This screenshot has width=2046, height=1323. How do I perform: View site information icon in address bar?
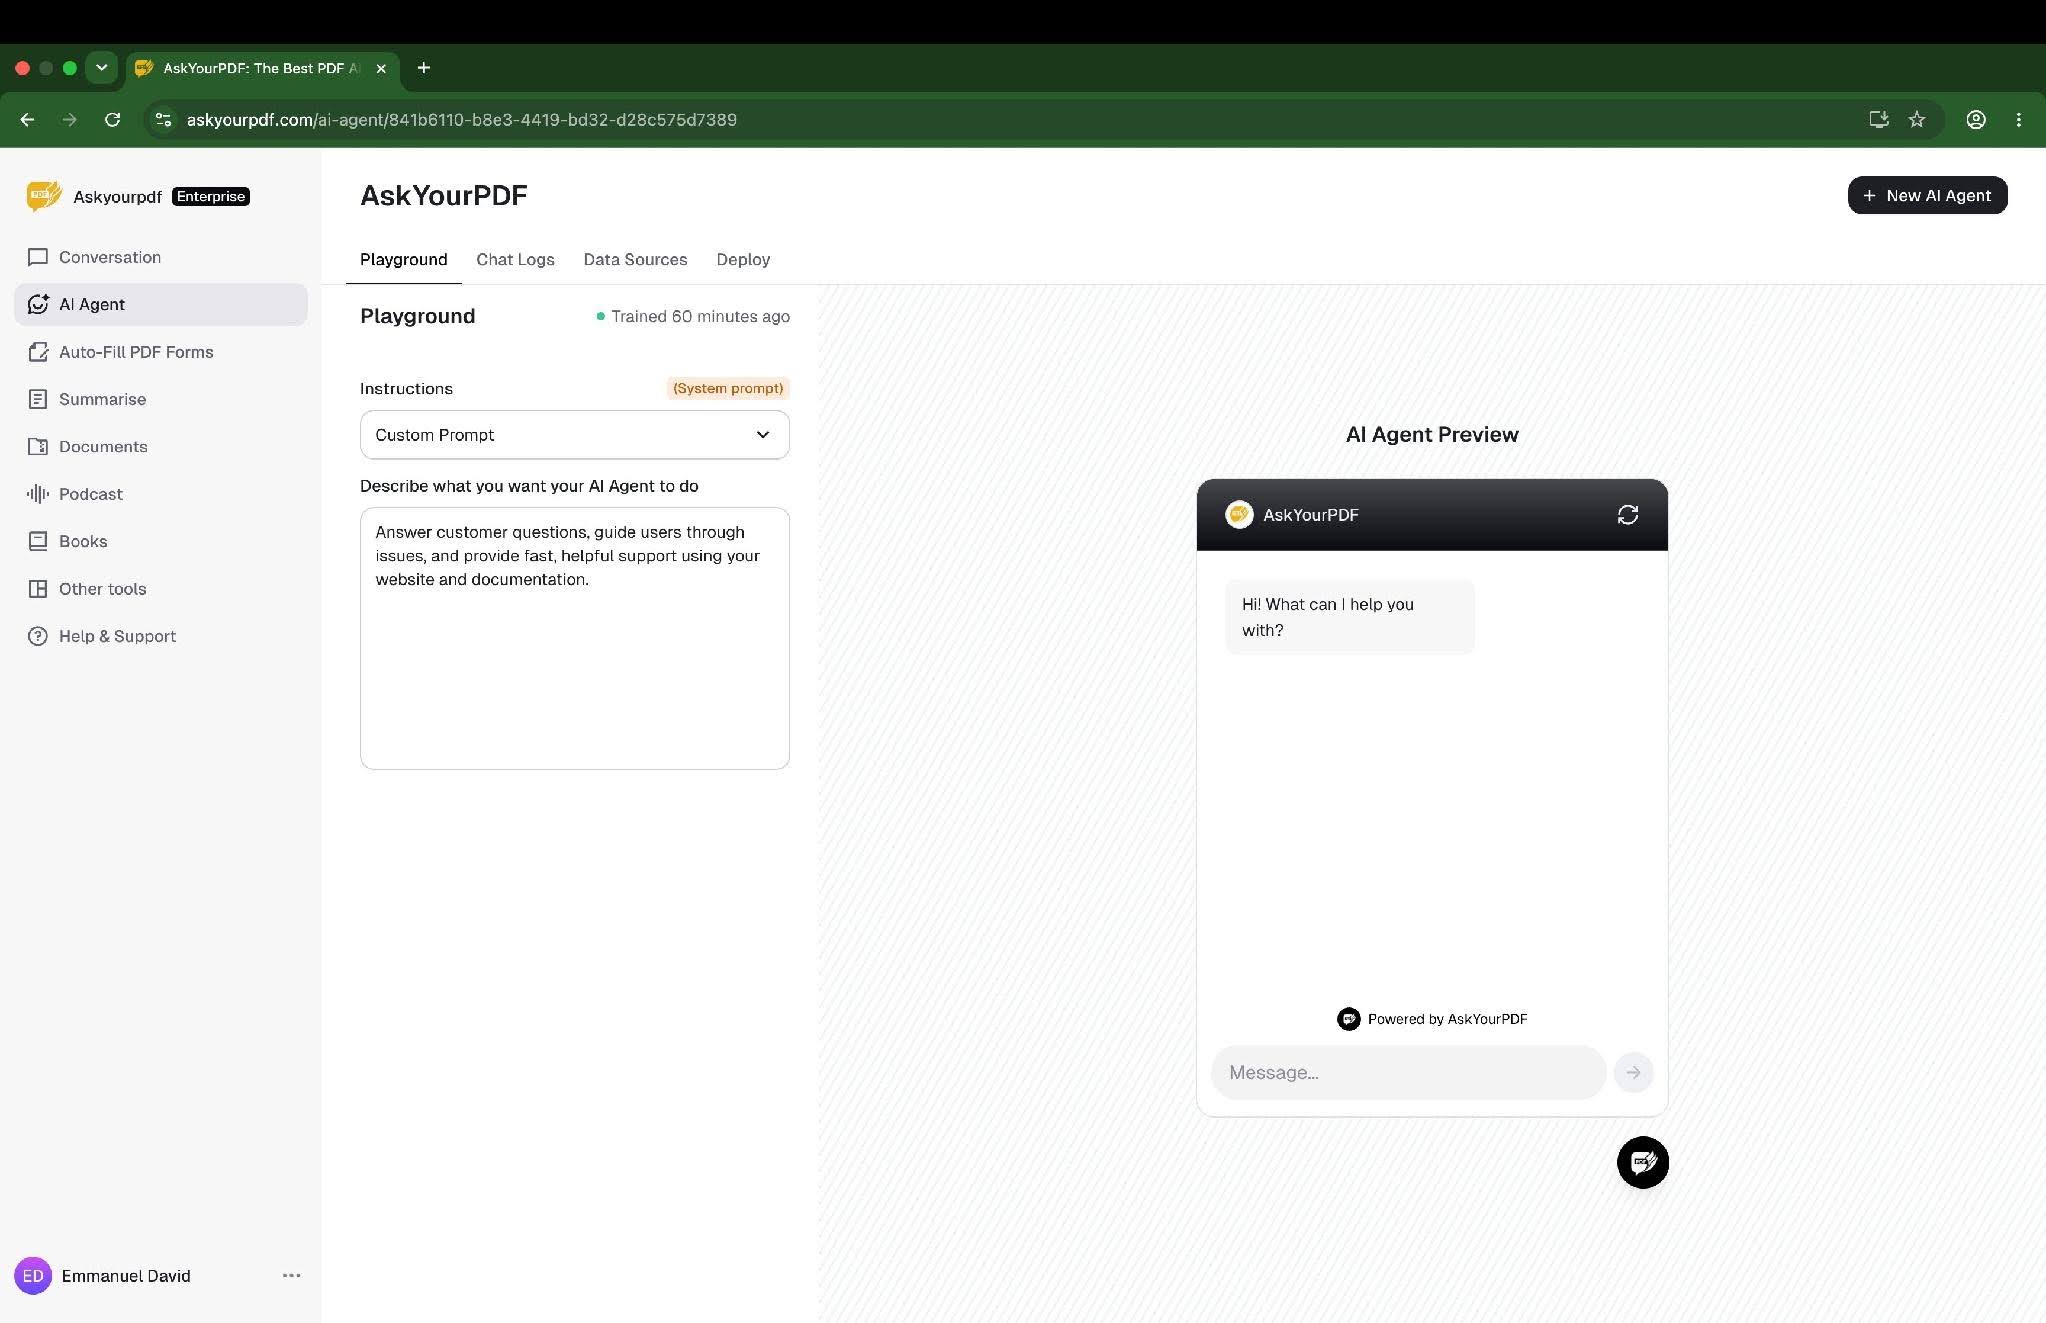click(163, 120)
